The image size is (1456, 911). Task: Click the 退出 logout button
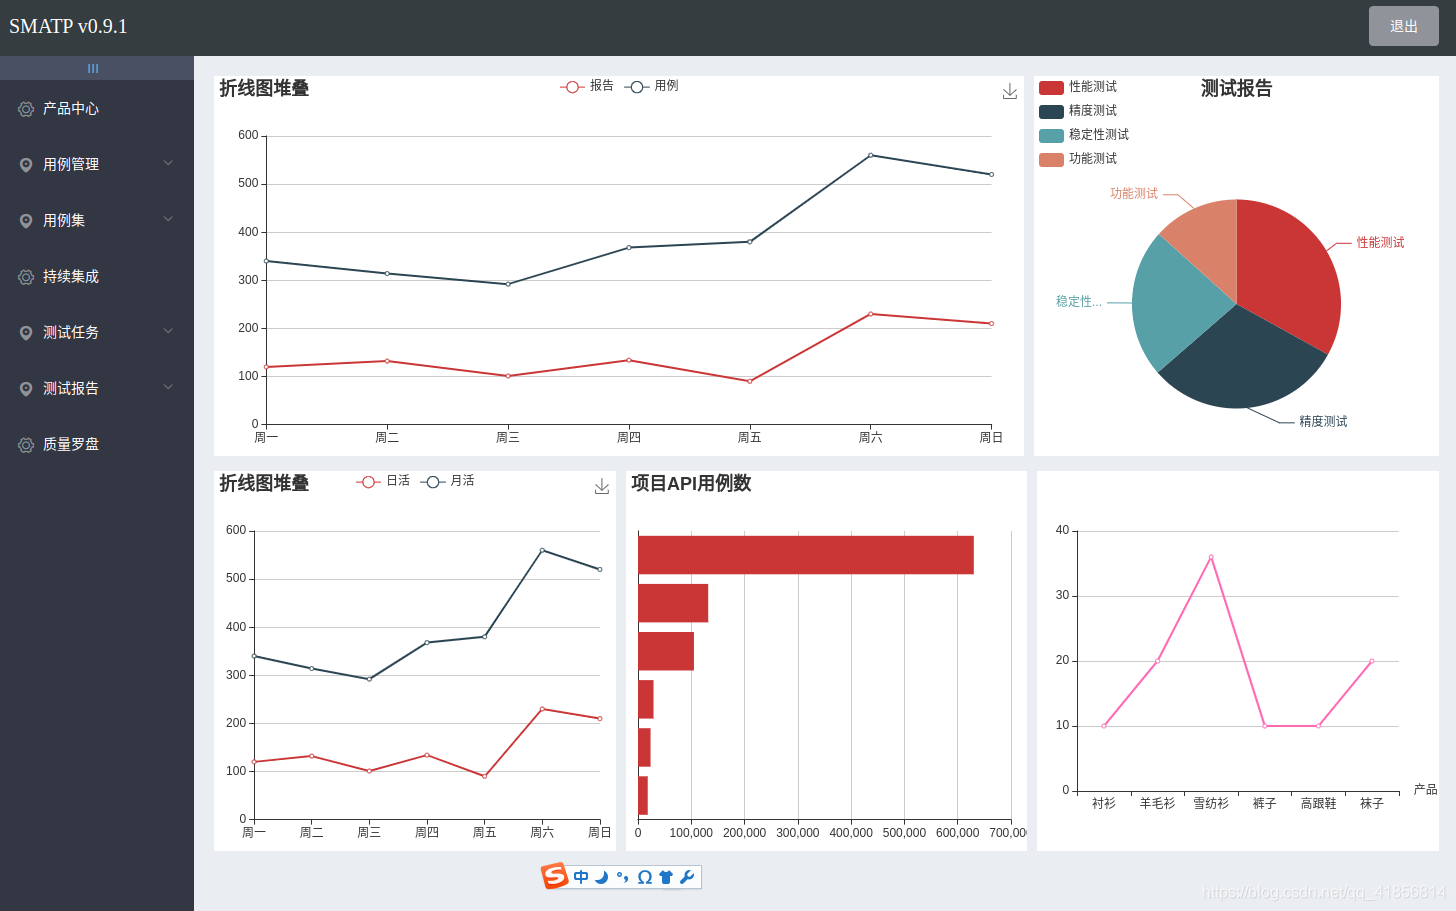tap(1403, 26)
